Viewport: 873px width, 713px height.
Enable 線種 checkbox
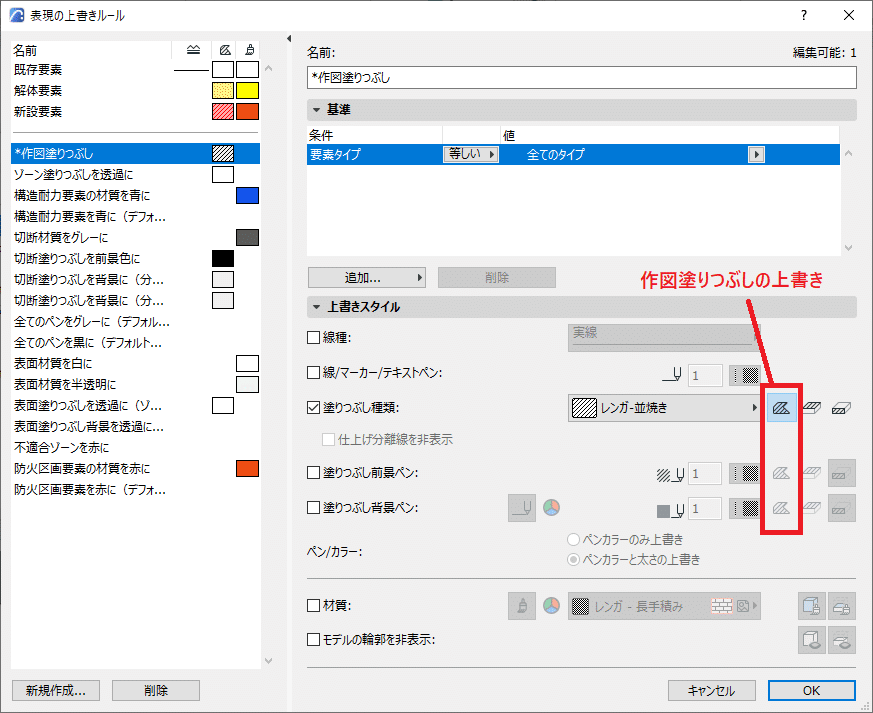coord(313,337)
